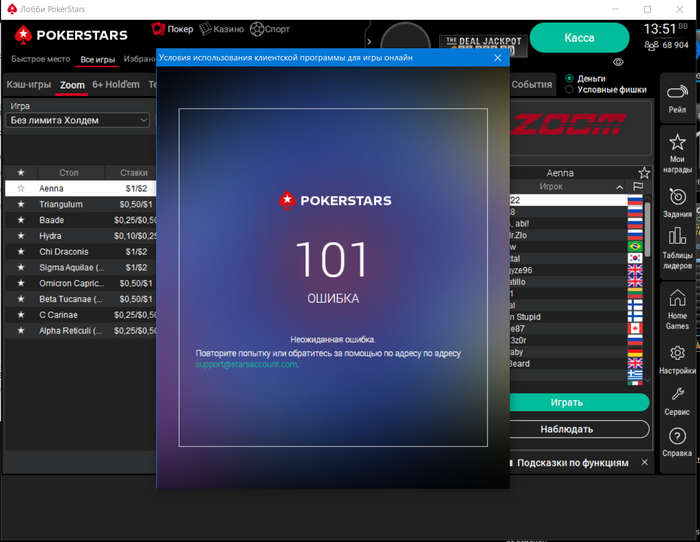Open the Без лимита Холдем dropdown

coord(78,120)
